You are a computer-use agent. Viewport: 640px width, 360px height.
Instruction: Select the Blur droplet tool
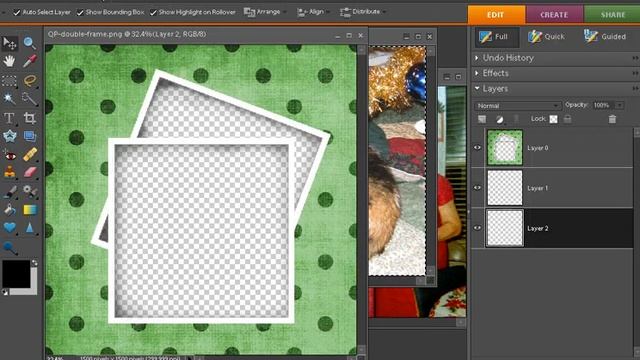(29, 228)
